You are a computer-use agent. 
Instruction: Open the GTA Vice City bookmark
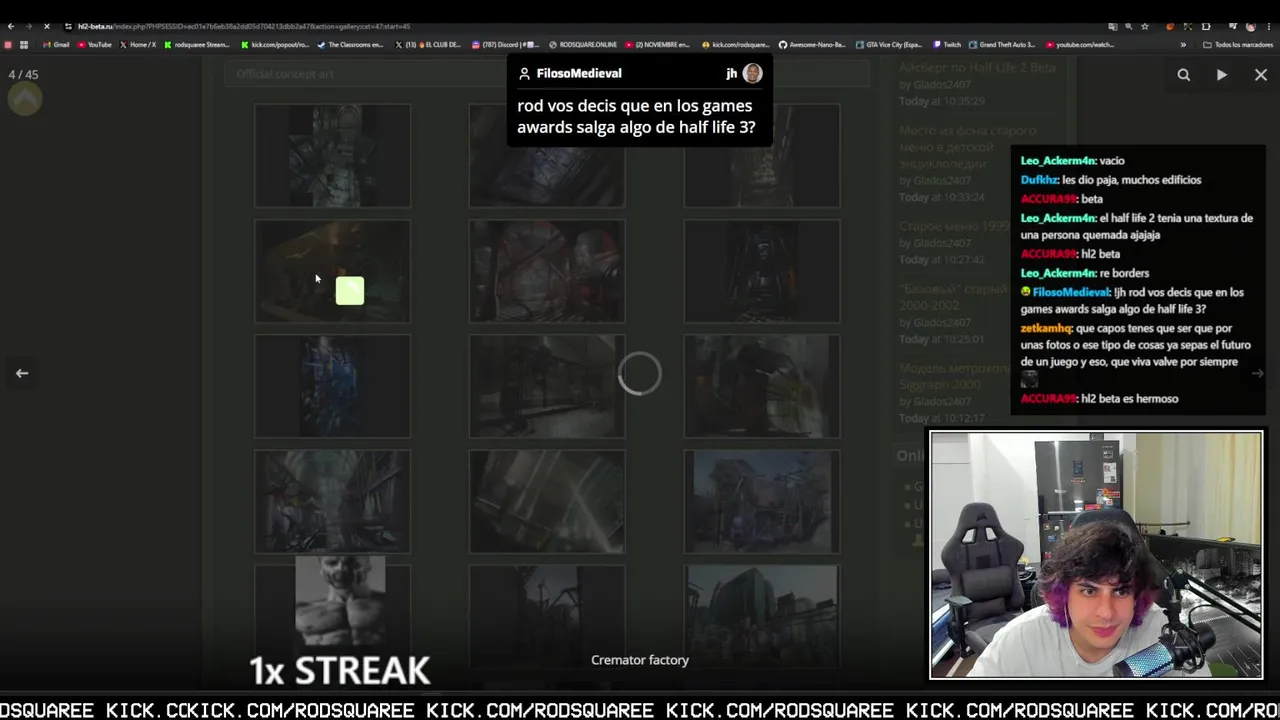click(888, 45)
